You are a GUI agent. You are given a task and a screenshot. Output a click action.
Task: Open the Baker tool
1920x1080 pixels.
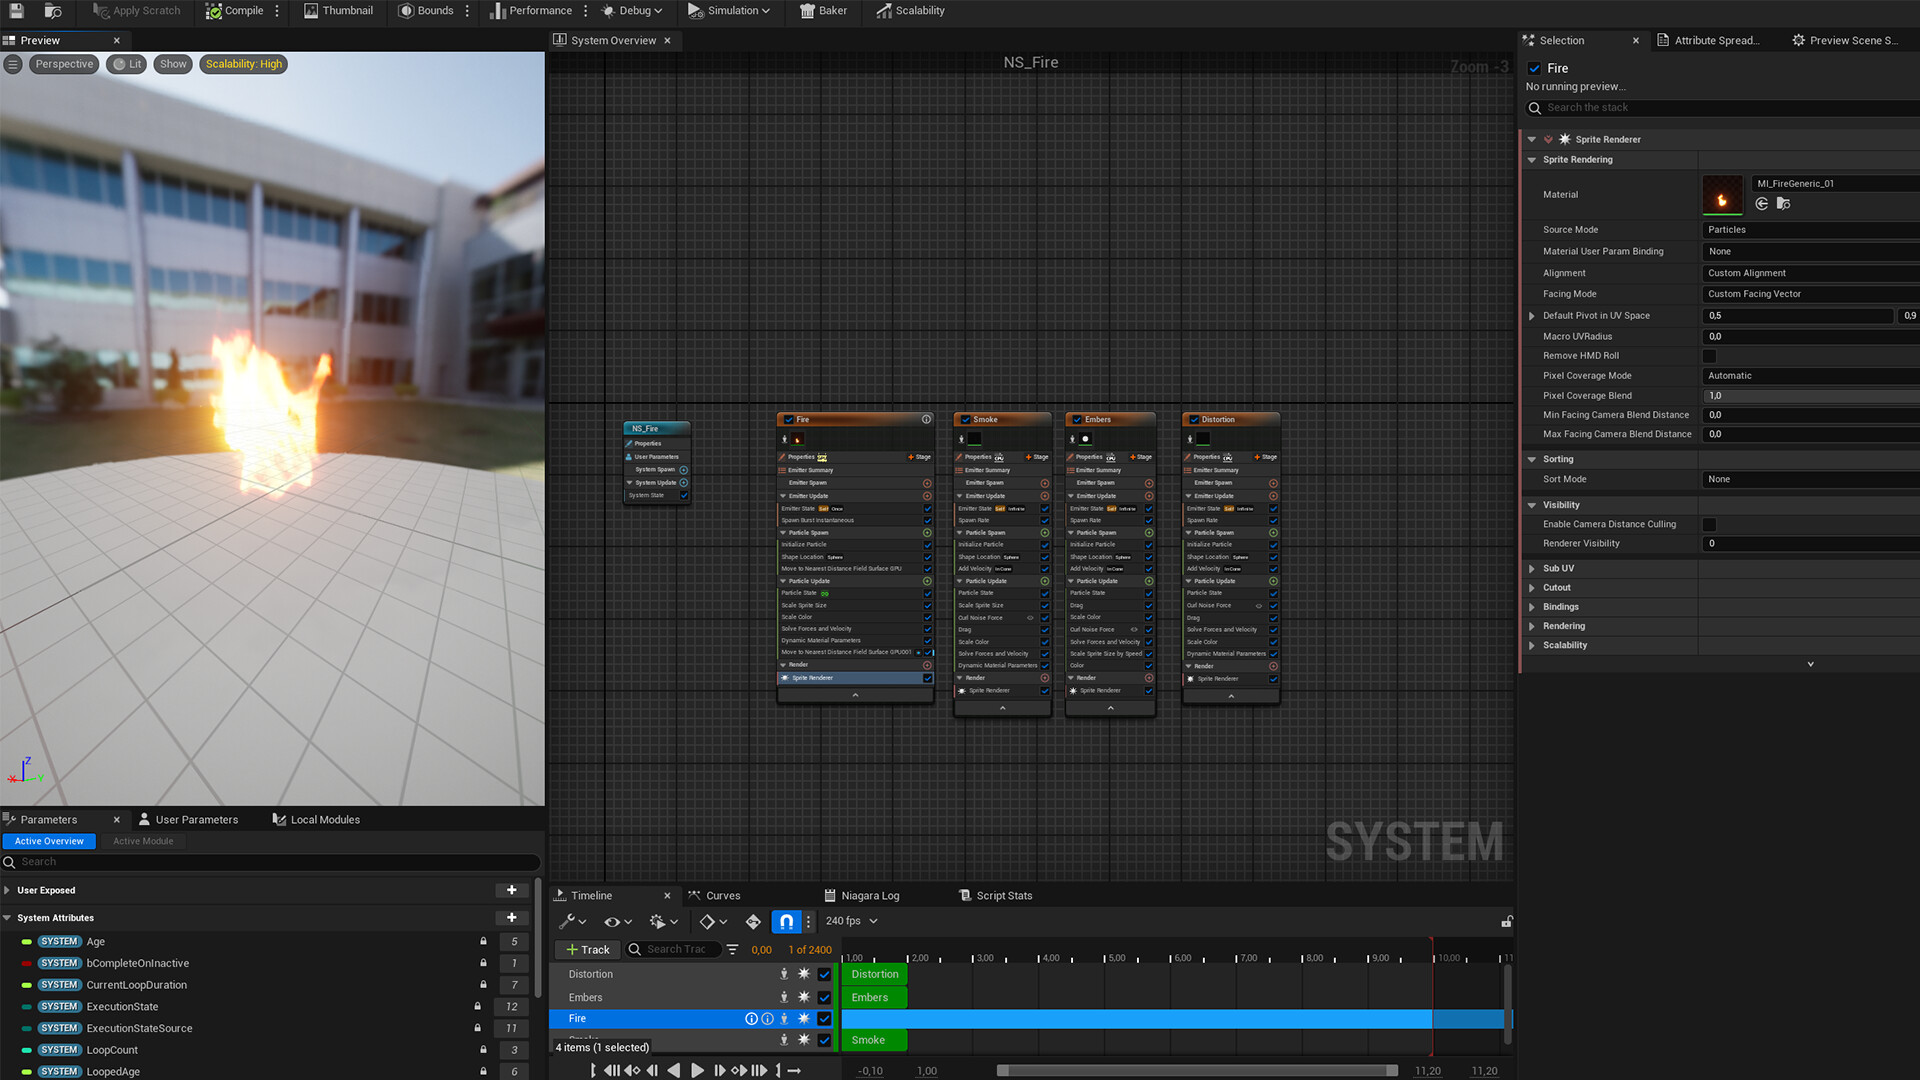click(822, 11)
